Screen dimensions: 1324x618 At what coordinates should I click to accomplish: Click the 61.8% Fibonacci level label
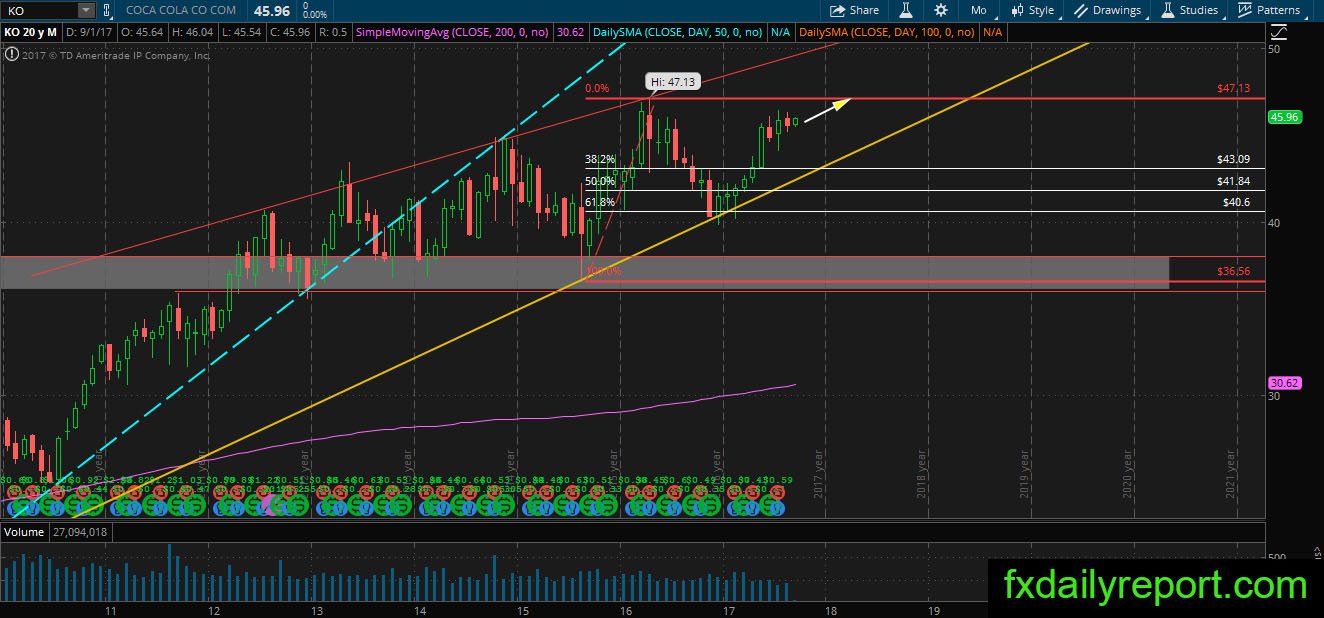(x=600, y=202)
